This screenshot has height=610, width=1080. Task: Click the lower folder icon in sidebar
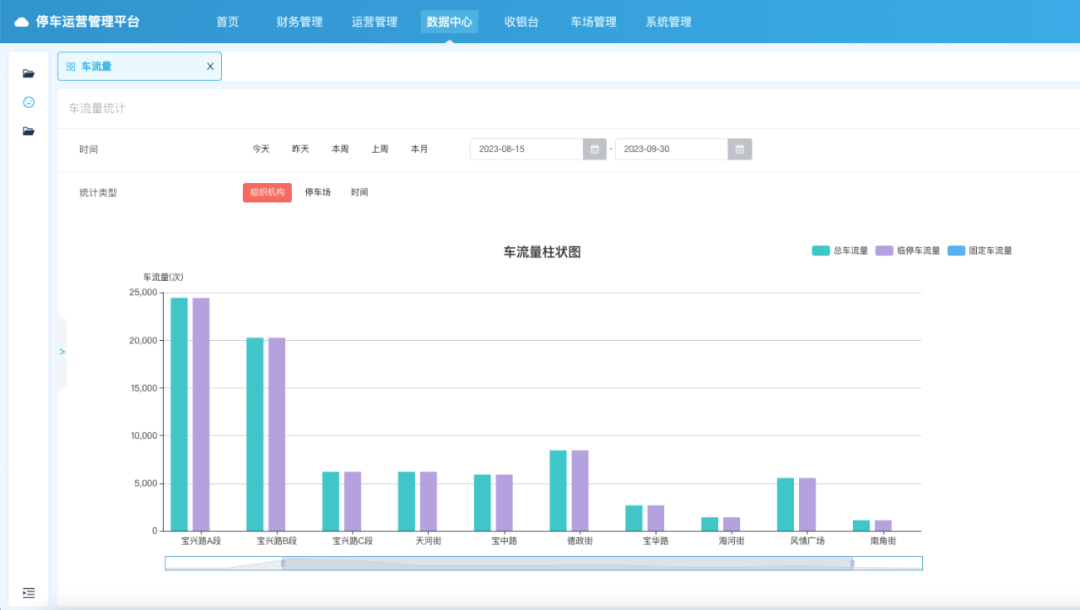[28, 131]
